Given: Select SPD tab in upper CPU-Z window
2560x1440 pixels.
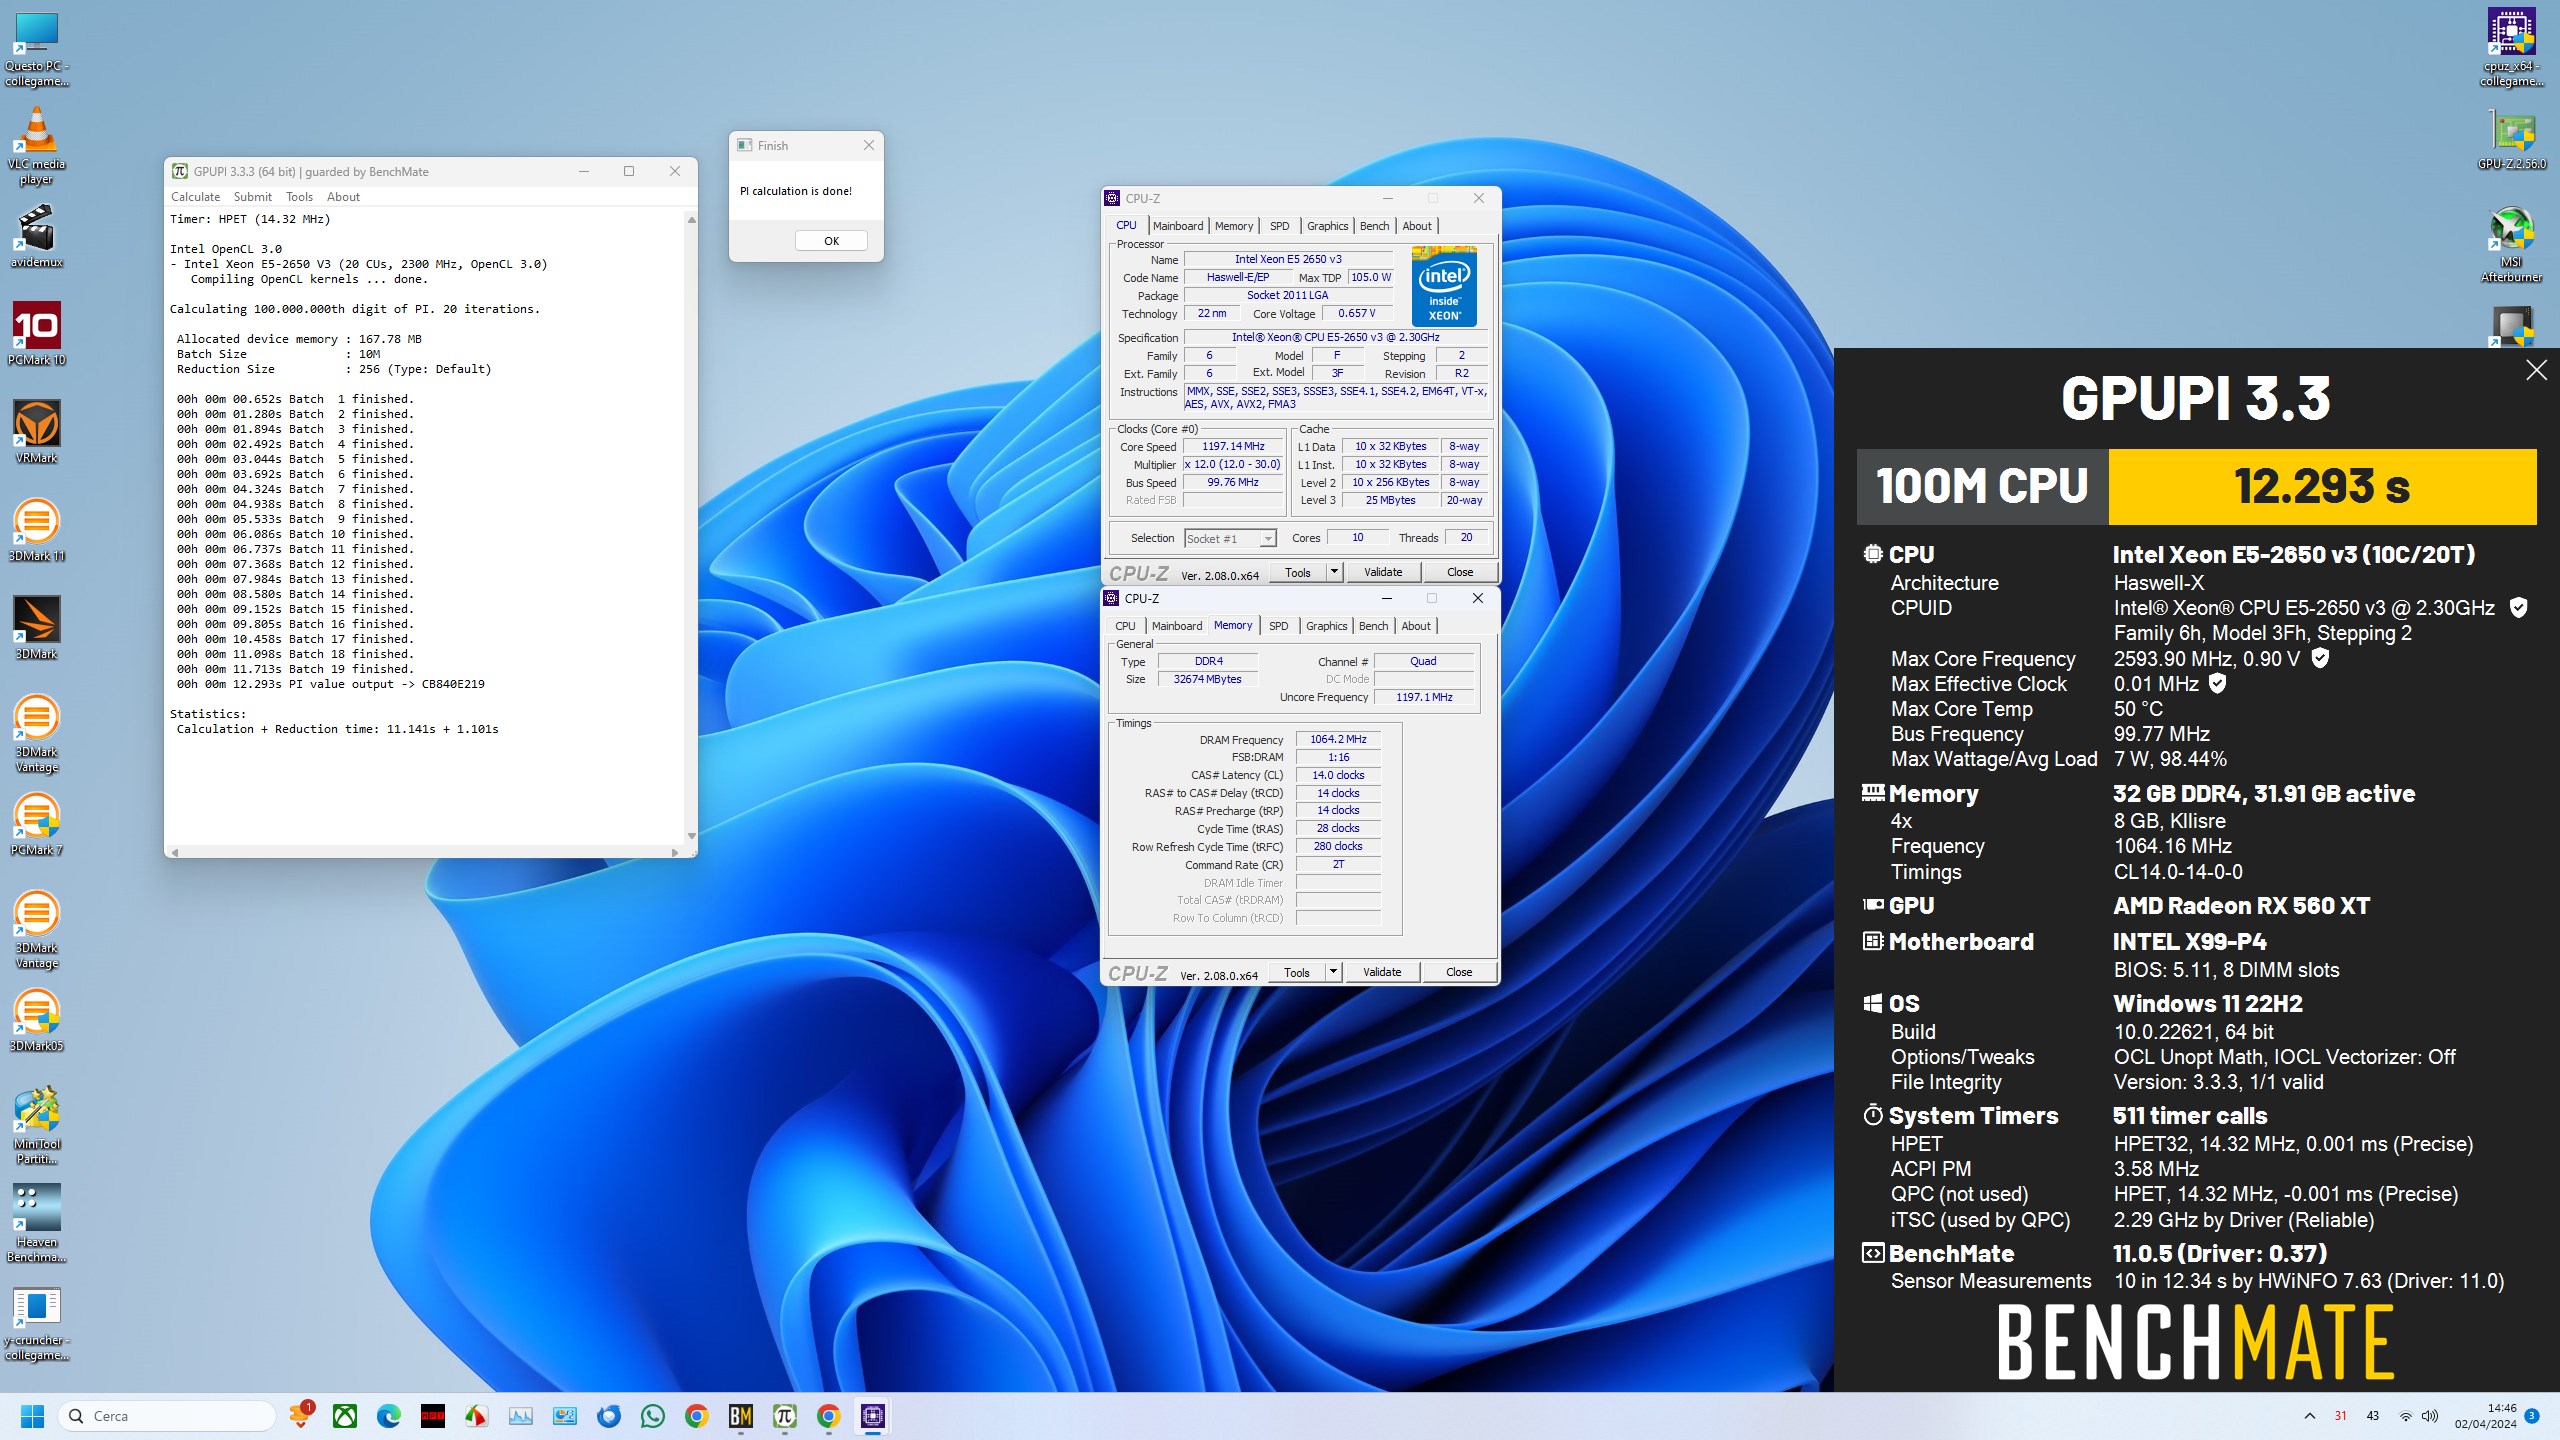Looking at the screenshot, I should 1280,226.
